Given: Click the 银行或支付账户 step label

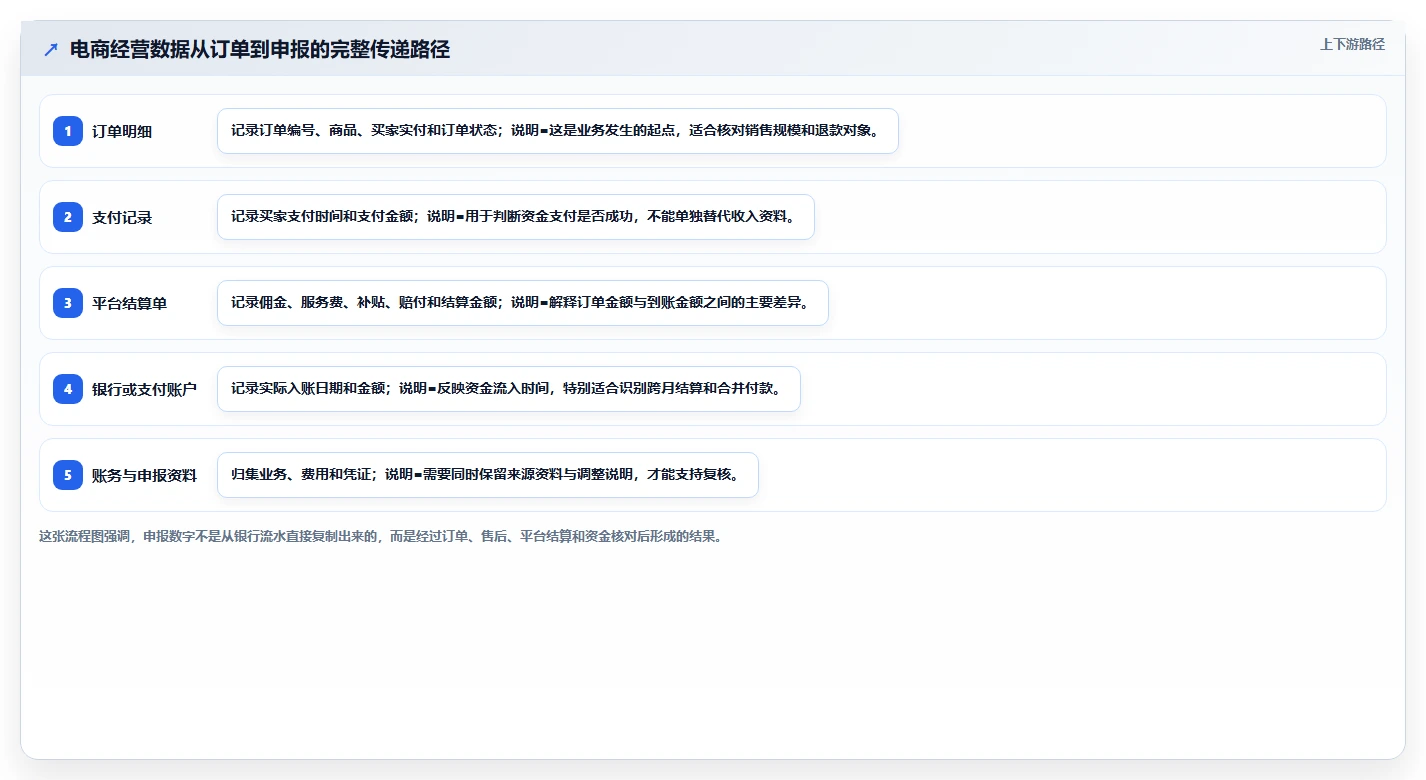Looking at the screenshot, I should coord(144,389).
